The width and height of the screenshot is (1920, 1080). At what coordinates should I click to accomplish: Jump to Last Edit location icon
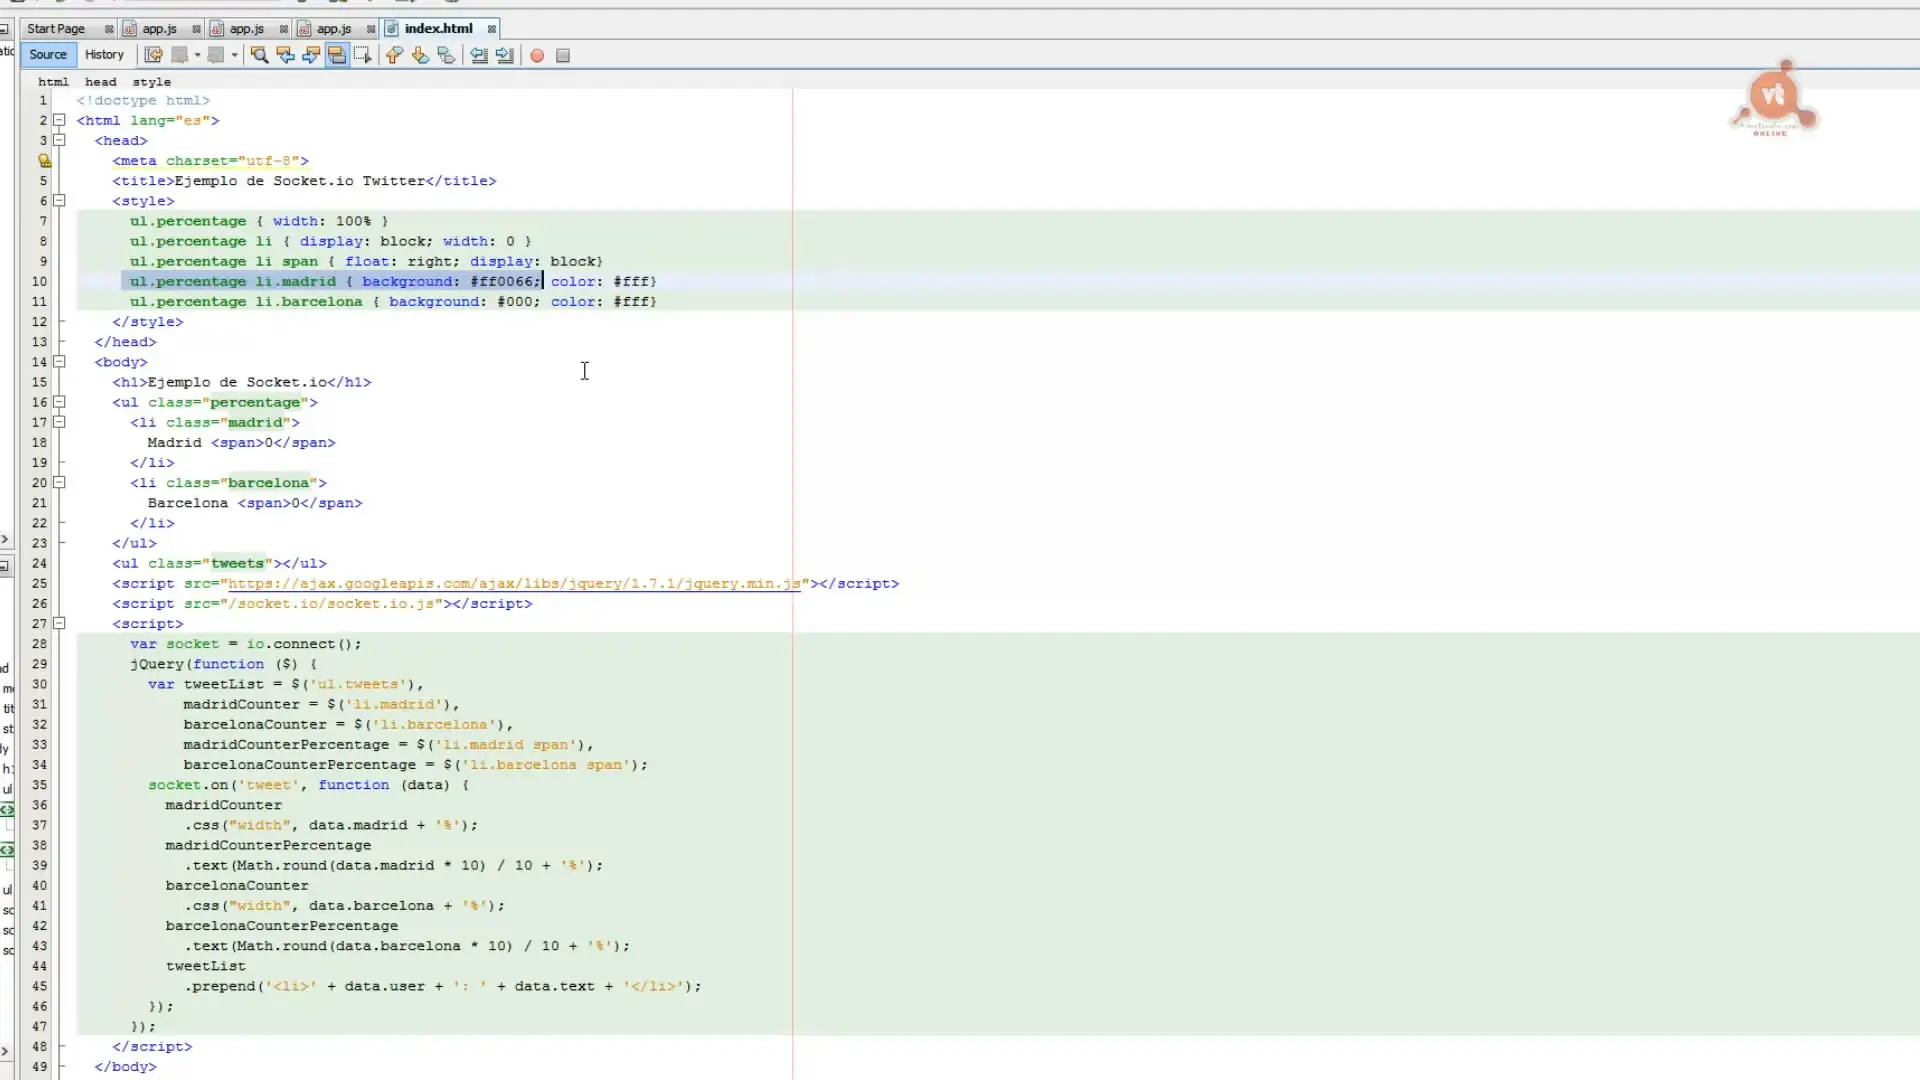tap(153, 55)
